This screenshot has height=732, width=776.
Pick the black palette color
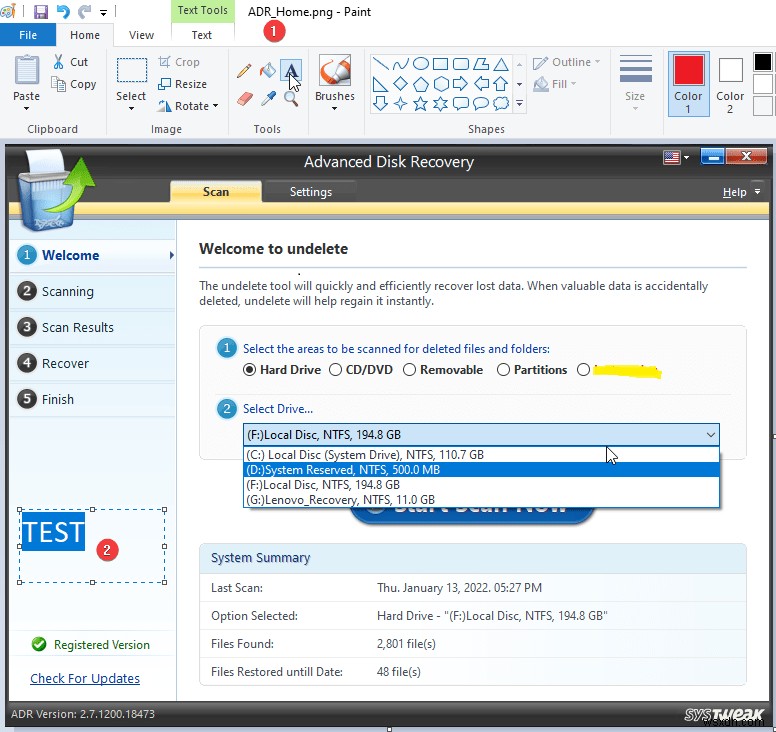coord(763,62)
